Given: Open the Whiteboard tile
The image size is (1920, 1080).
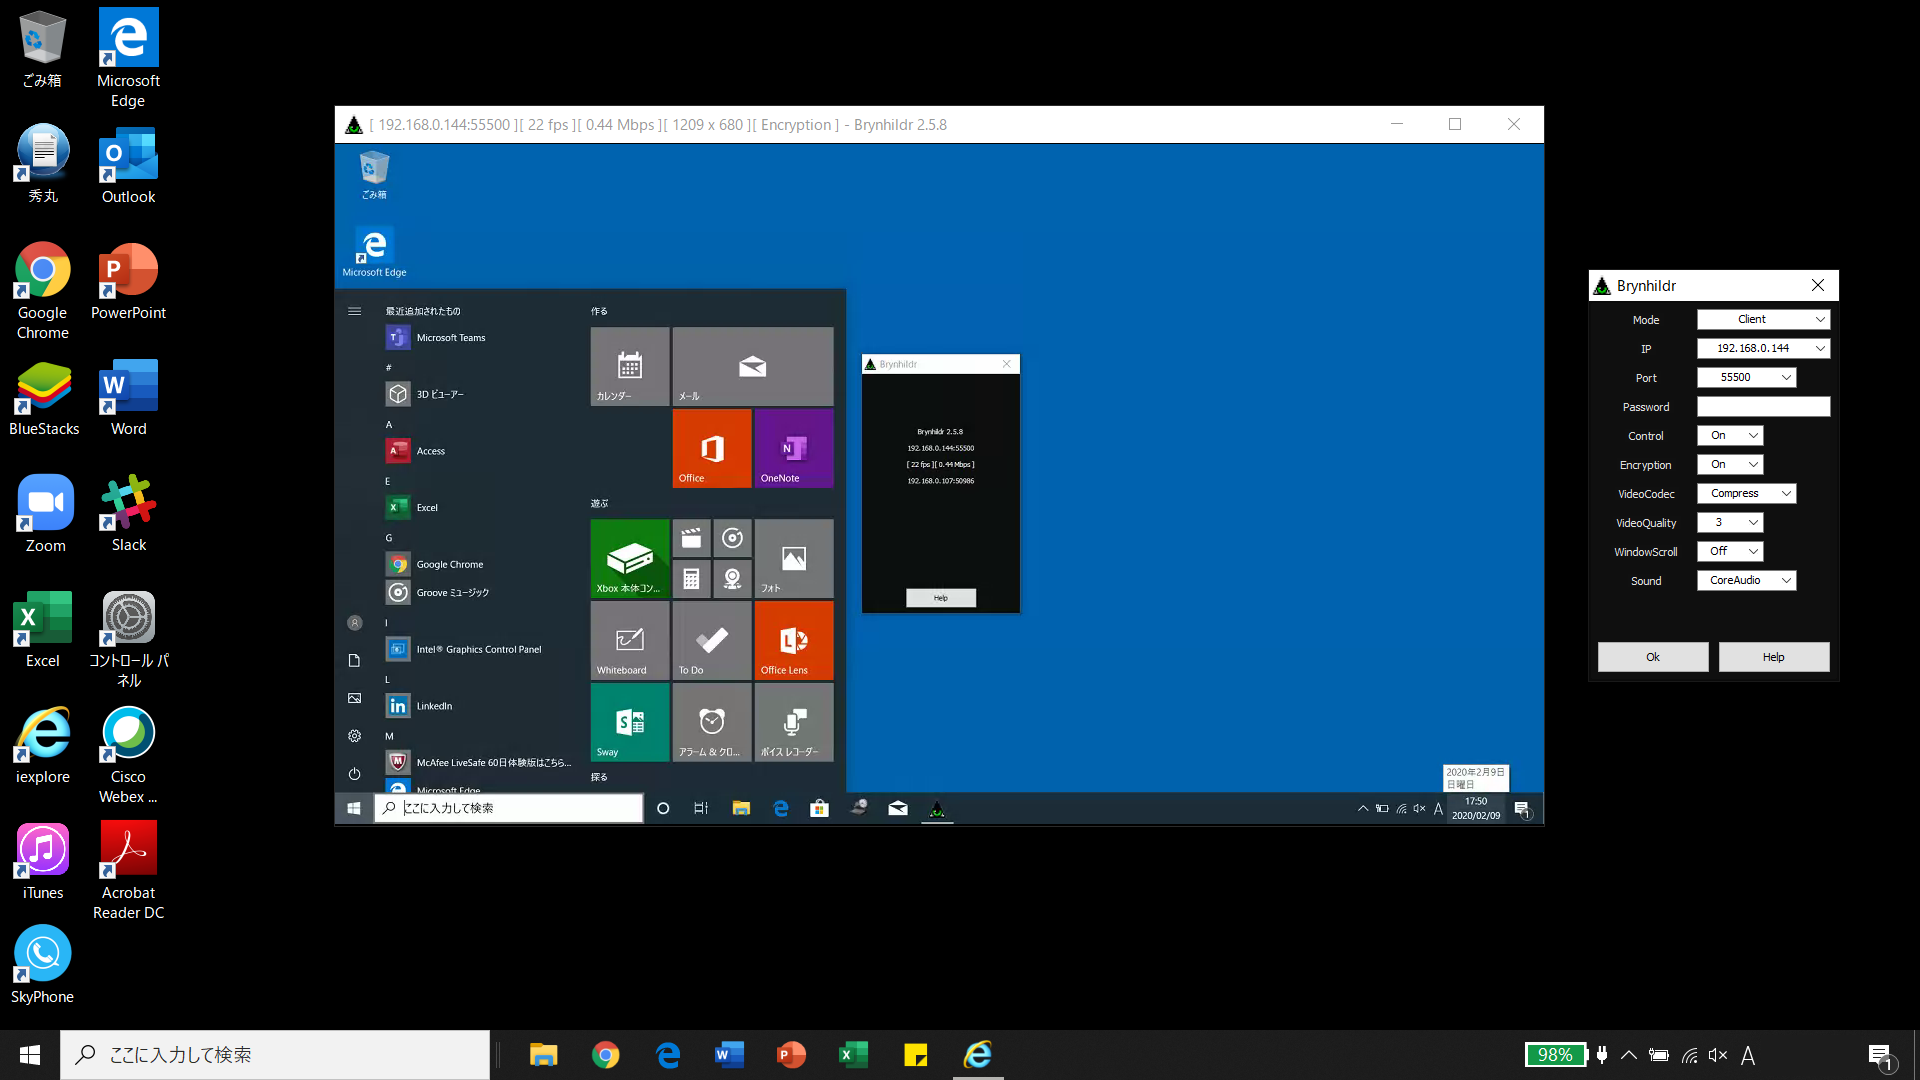Looking at the screenshot, I should 630,640.
